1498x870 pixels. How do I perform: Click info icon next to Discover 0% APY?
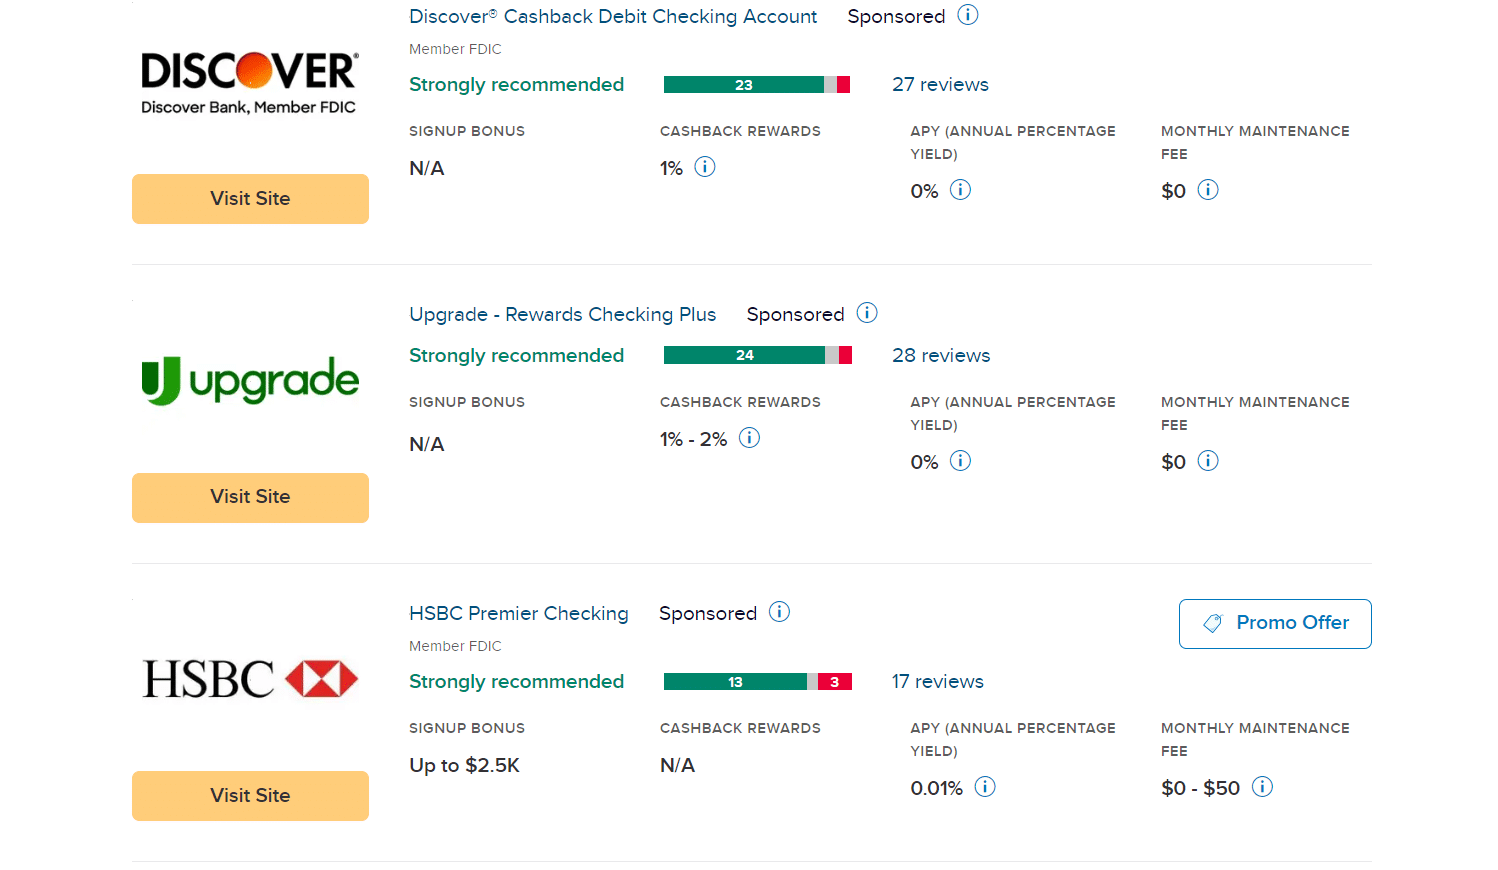click(x=960, y=190)
